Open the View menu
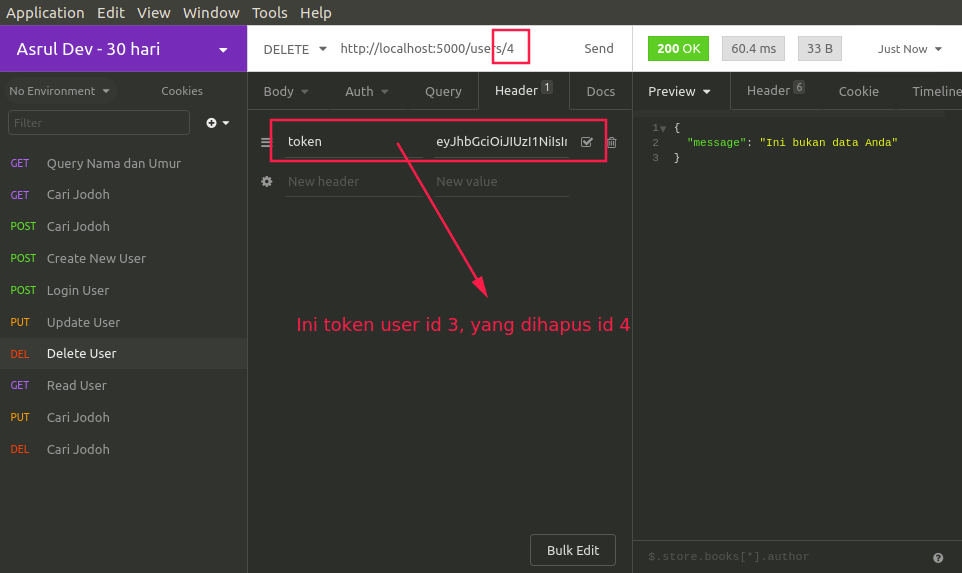The width and height of the screenshot is (962, 573). (x=153, y=12)
